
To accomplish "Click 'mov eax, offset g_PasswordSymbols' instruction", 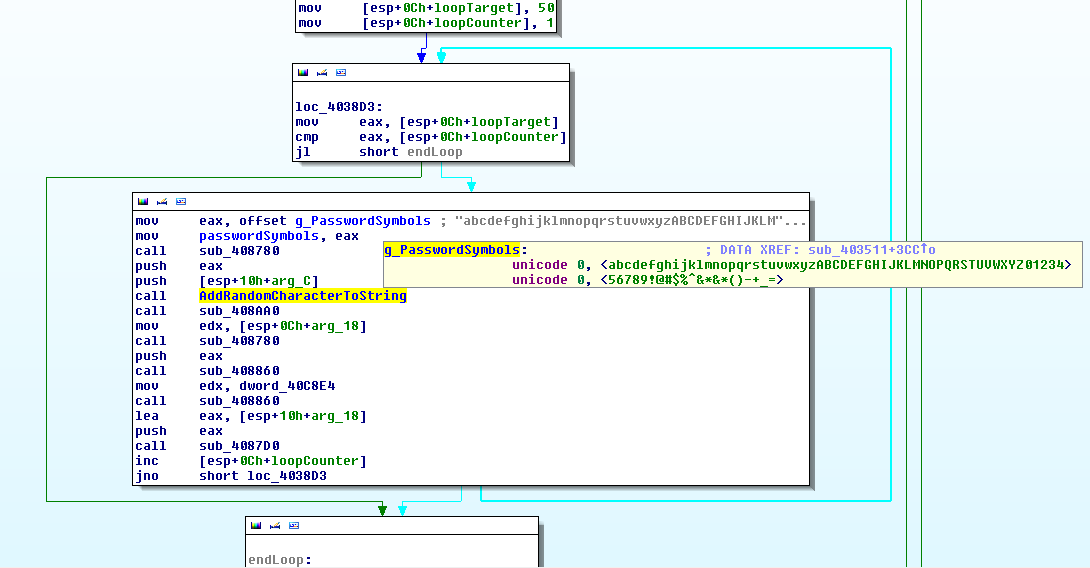I will 283,221.
